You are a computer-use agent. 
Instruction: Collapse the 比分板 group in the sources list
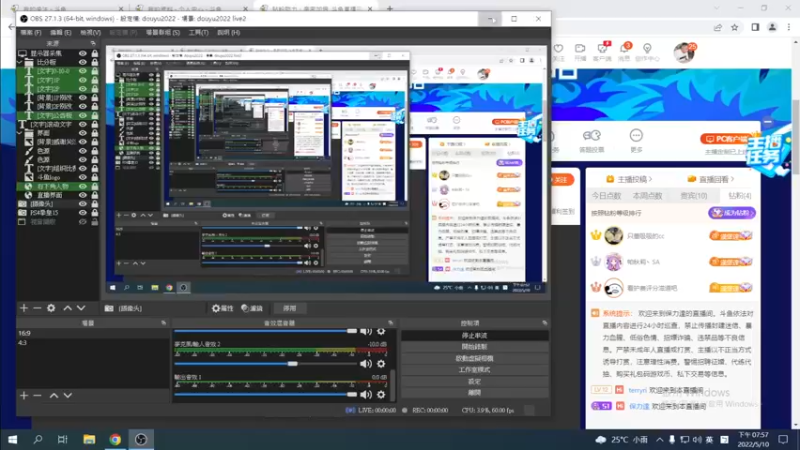tap(20, 62)
